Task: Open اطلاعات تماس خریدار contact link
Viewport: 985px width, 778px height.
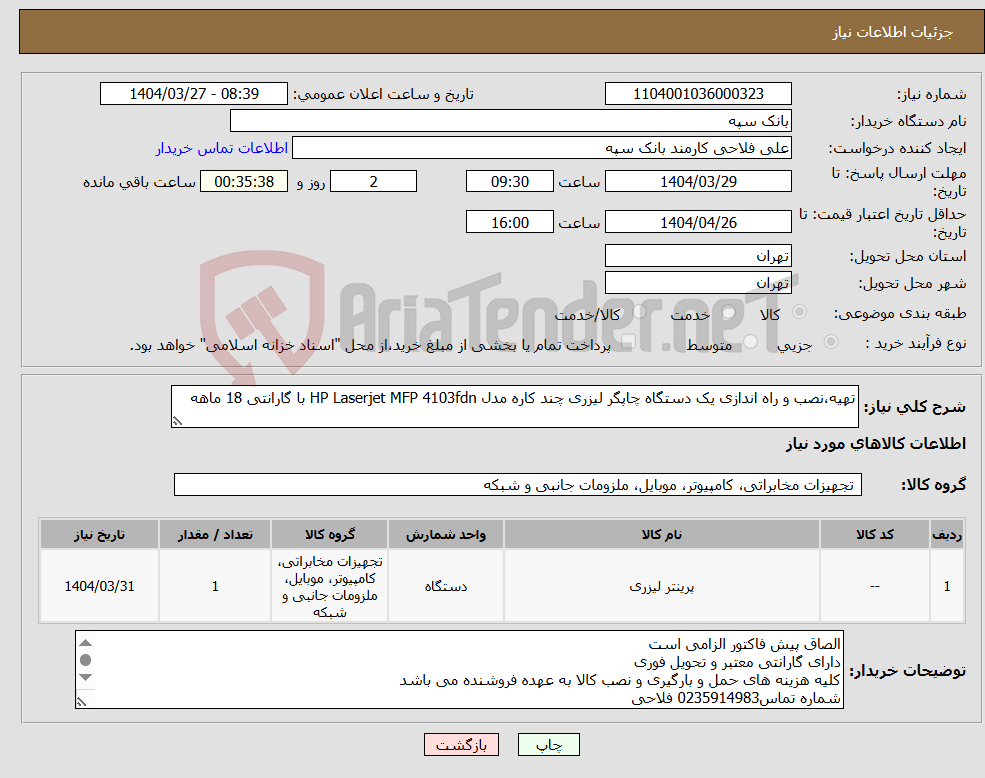Action: click(x=222, y=148)
